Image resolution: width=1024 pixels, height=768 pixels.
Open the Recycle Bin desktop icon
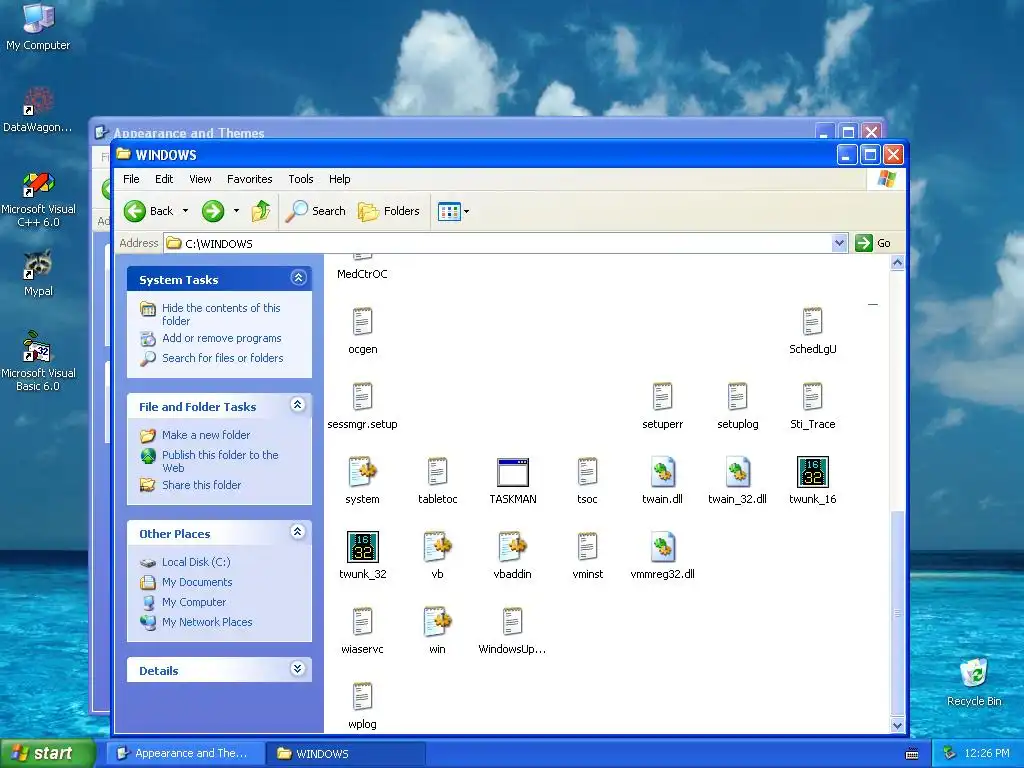point(974,682)
